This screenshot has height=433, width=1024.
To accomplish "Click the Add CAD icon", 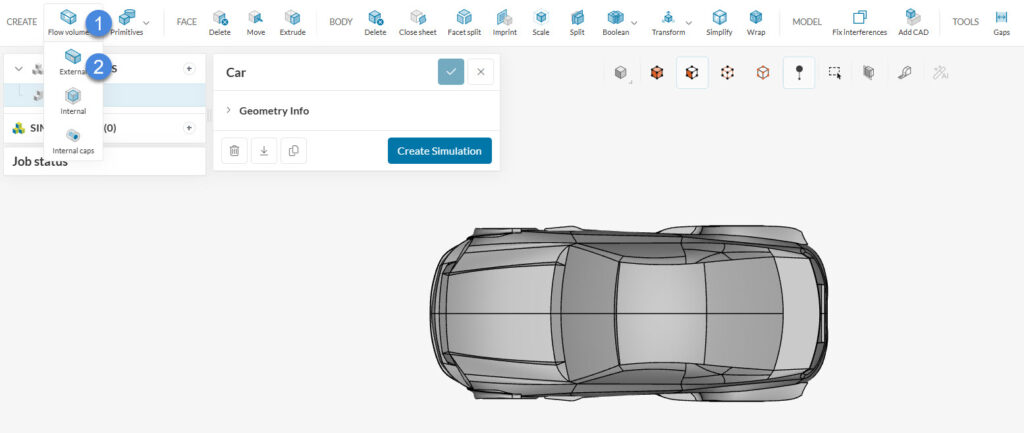I will coord(912,21).
